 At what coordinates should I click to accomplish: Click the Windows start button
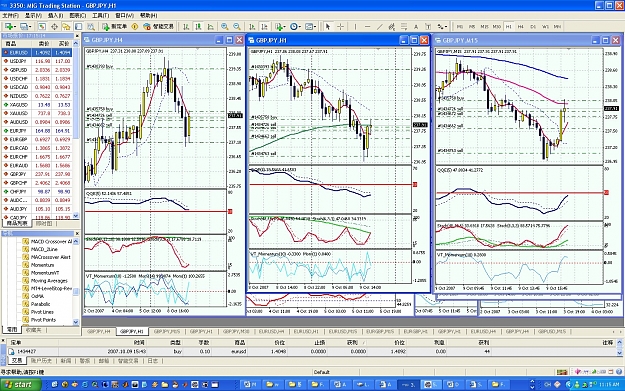pos(21,384)
